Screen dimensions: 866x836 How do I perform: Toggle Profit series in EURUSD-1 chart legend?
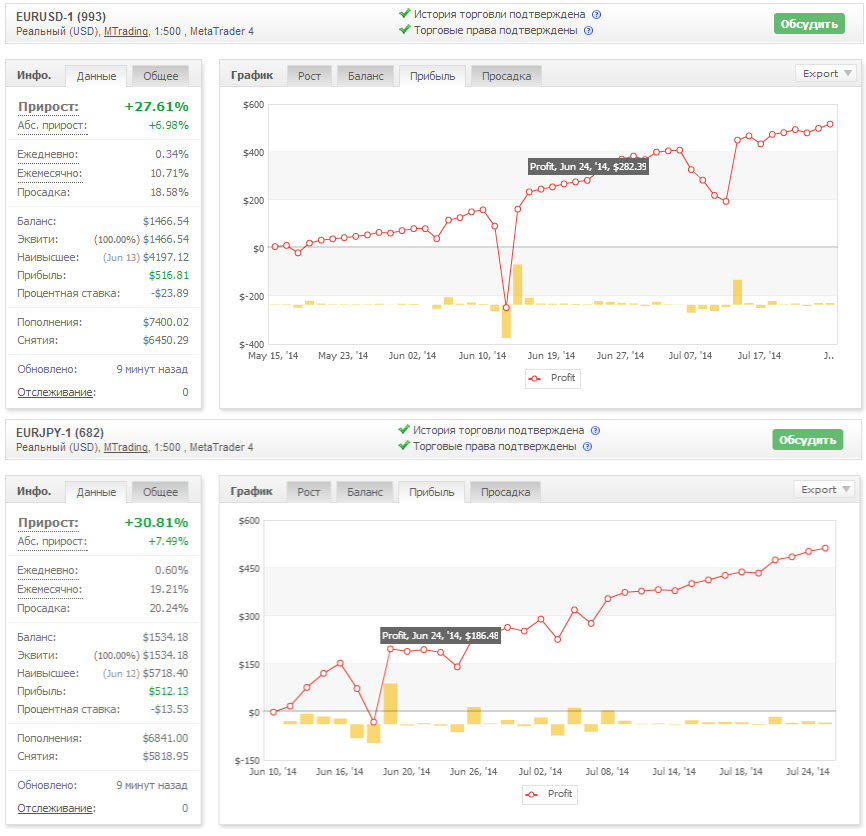pos(552,378)
